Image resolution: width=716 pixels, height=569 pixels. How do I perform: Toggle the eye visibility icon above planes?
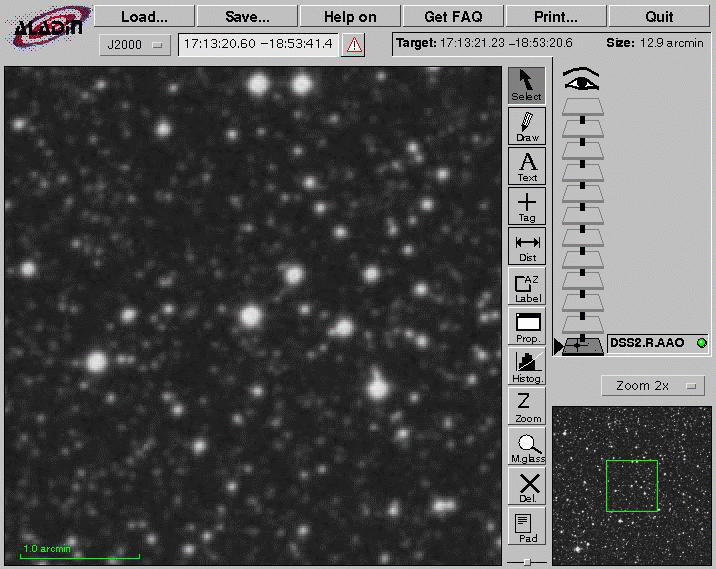coord(581,79)
